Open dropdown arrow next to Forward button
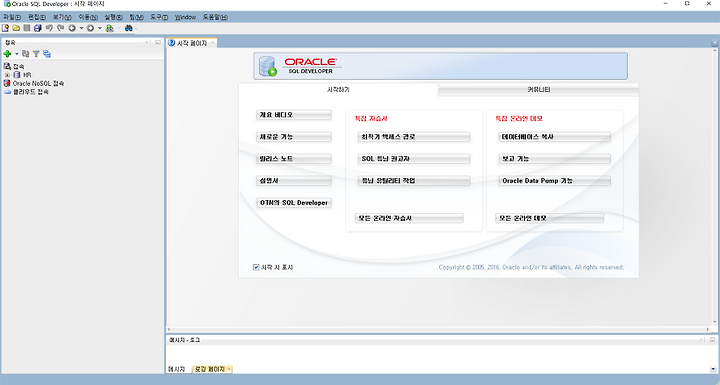Image resolution: width=720 pixels, height=385 pixels. [x=100, y=28]
